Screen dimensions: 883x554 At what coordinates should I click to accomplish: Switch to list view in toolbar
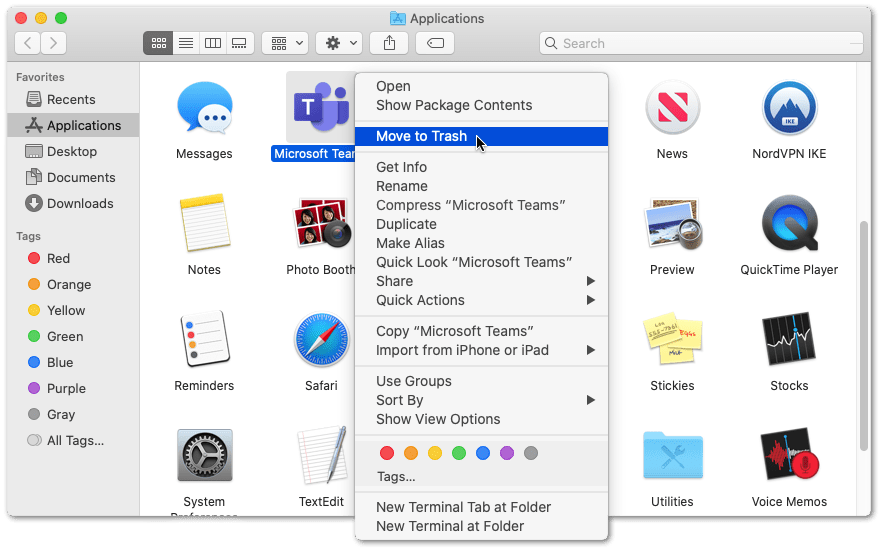pyautogui.click(x=186, y=43)
